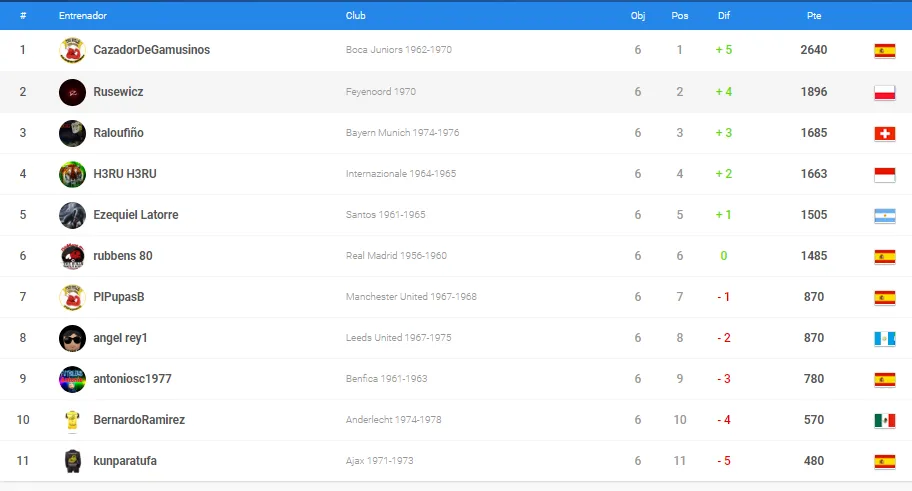The image size is (912, 491).
Task: Sort by the Pos column header
Action: (679, 16)
